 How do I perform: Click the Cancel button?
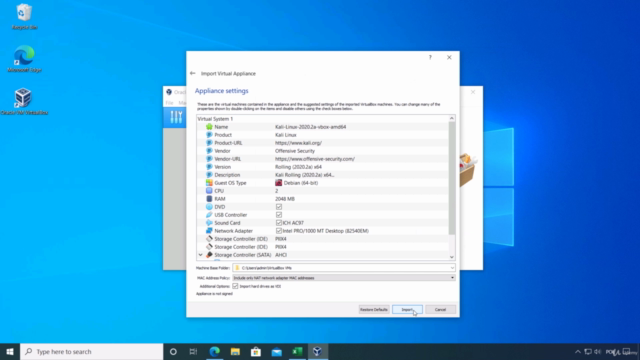click(x=440, y=309)
